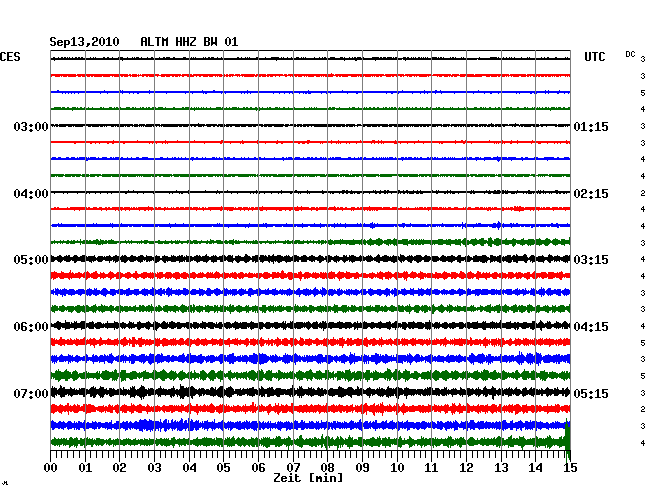The height and width of the screenshot is (494, 650).
Task: Click the date text Sep13,2010
Action: (84, 42)
